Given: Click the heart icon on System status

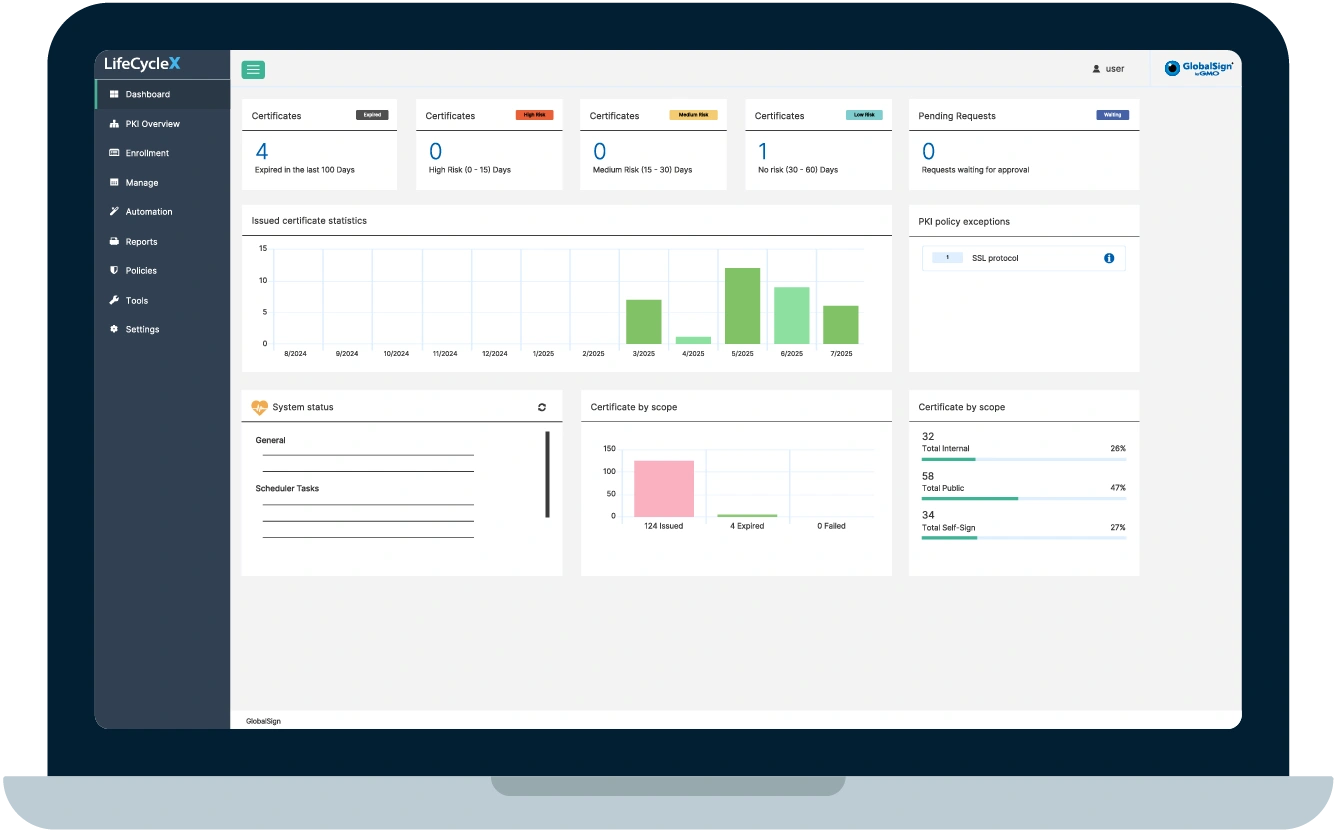Looking at the screenshot, I should [260, 407].
